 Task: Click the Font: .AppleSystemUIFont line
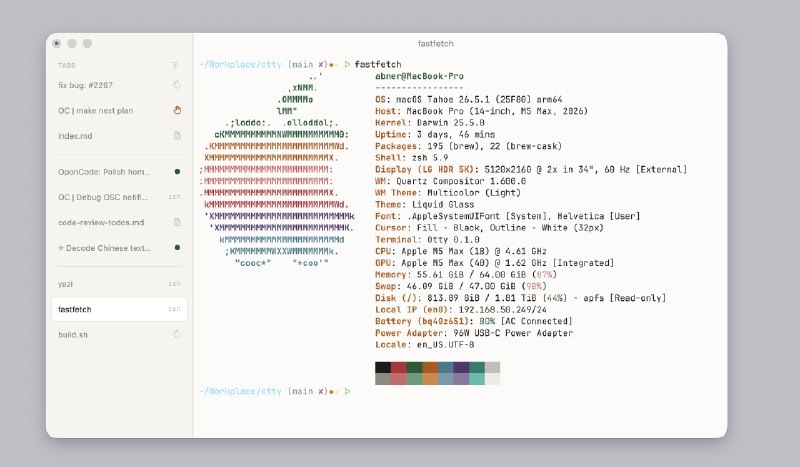[x=508, y=216]
